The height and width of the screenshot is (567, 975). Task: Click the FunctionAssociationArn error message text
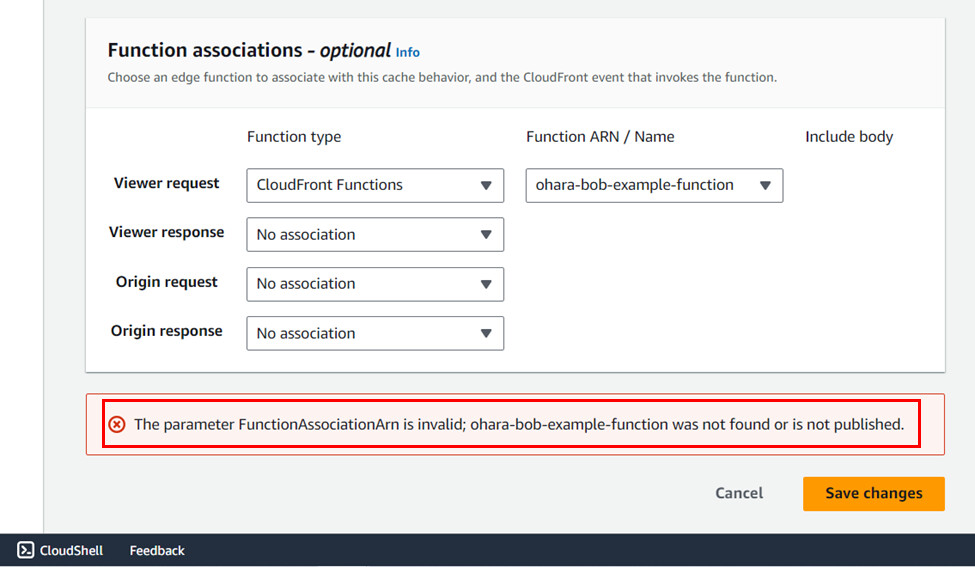pyautogui.click(x=518, y=424)
